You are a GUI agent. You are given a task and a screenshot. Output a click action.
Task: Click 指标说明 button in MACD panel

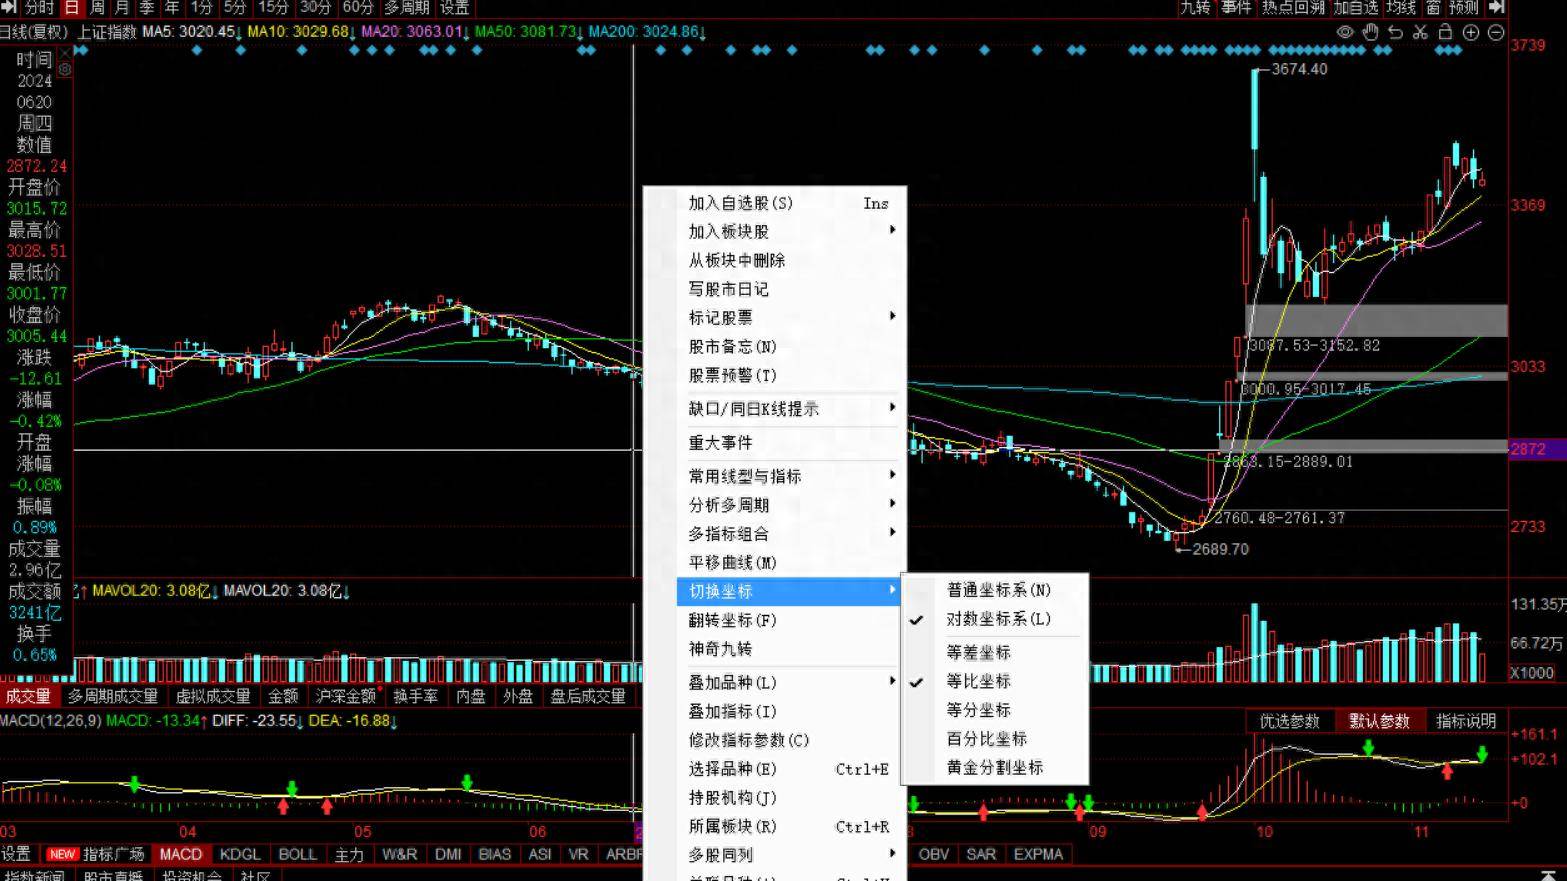pyautogui.click(x=1466, y=721)
